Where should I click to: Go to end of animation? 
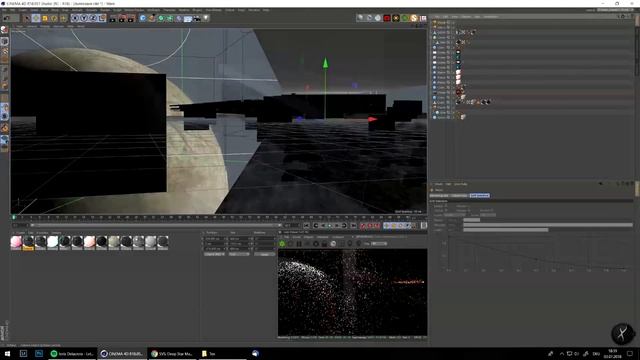tap(353, 225)
